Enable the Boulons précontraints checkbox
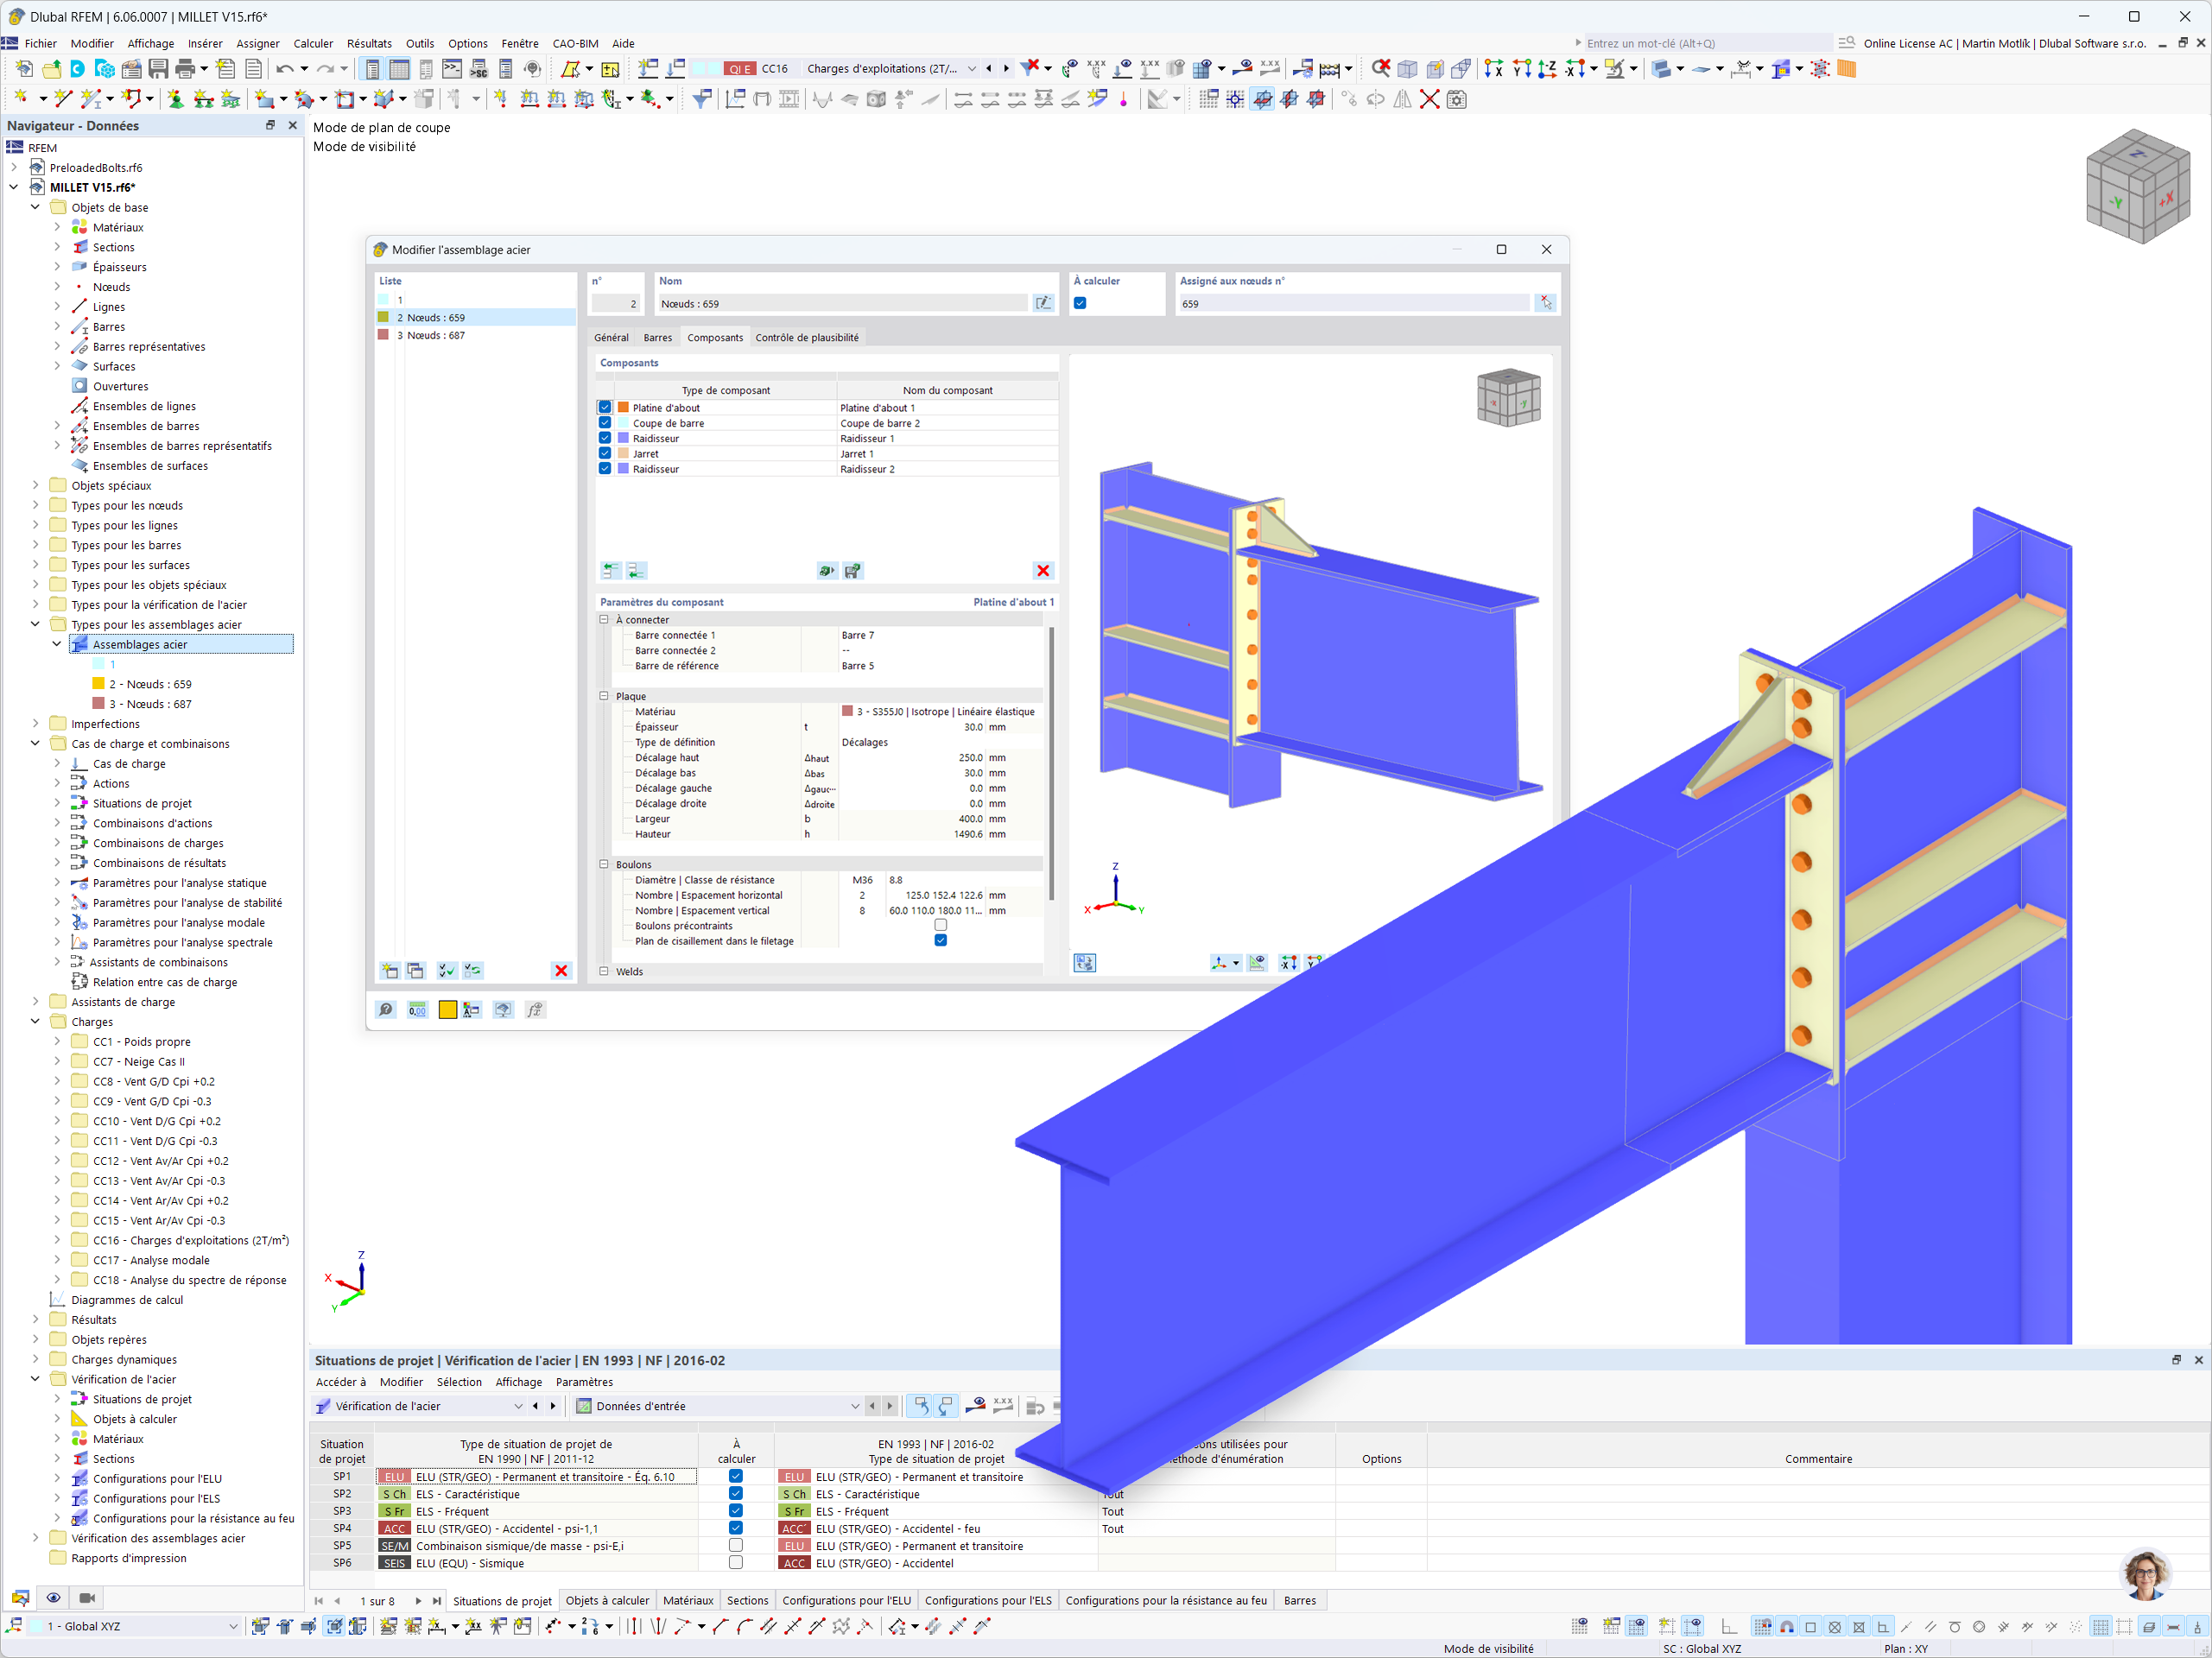This screenshot has height=1658, width=2212. [940, 926]
